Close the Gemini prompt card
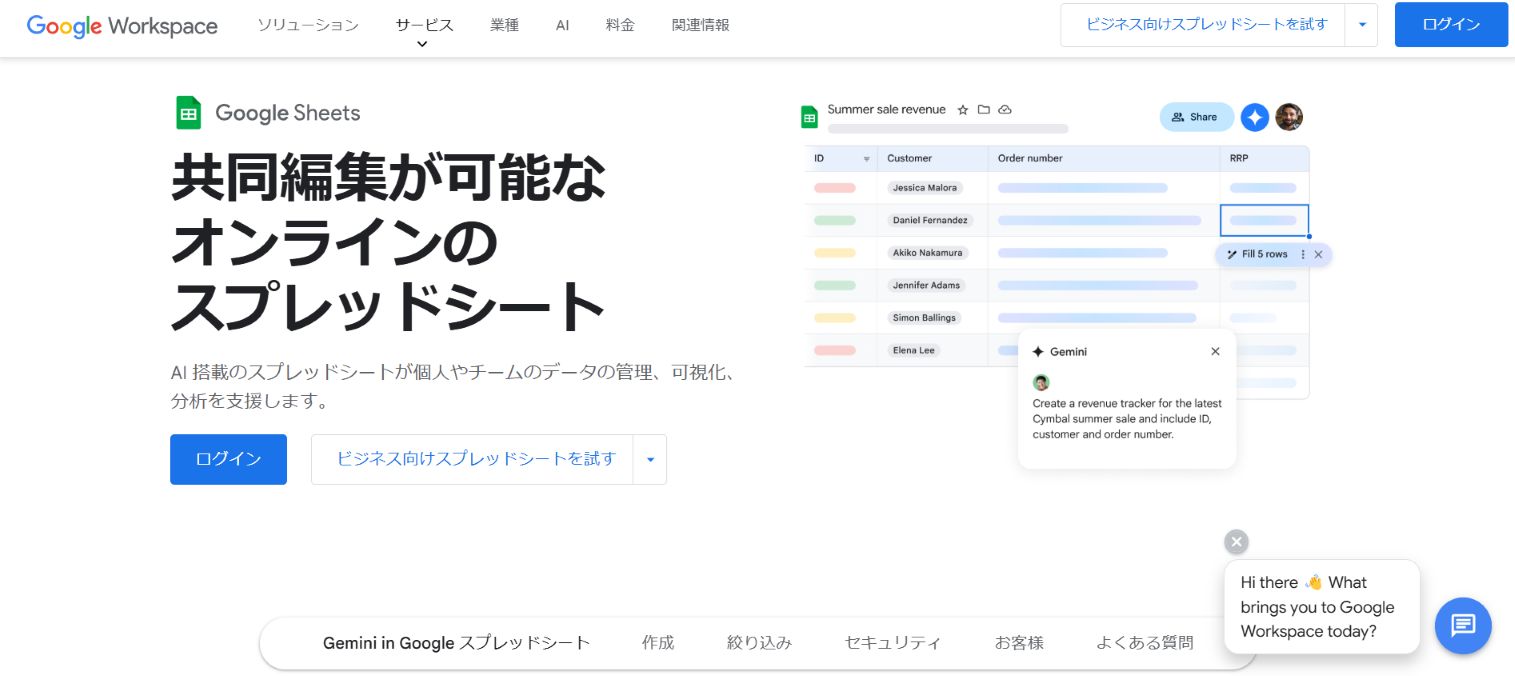 1215,351
